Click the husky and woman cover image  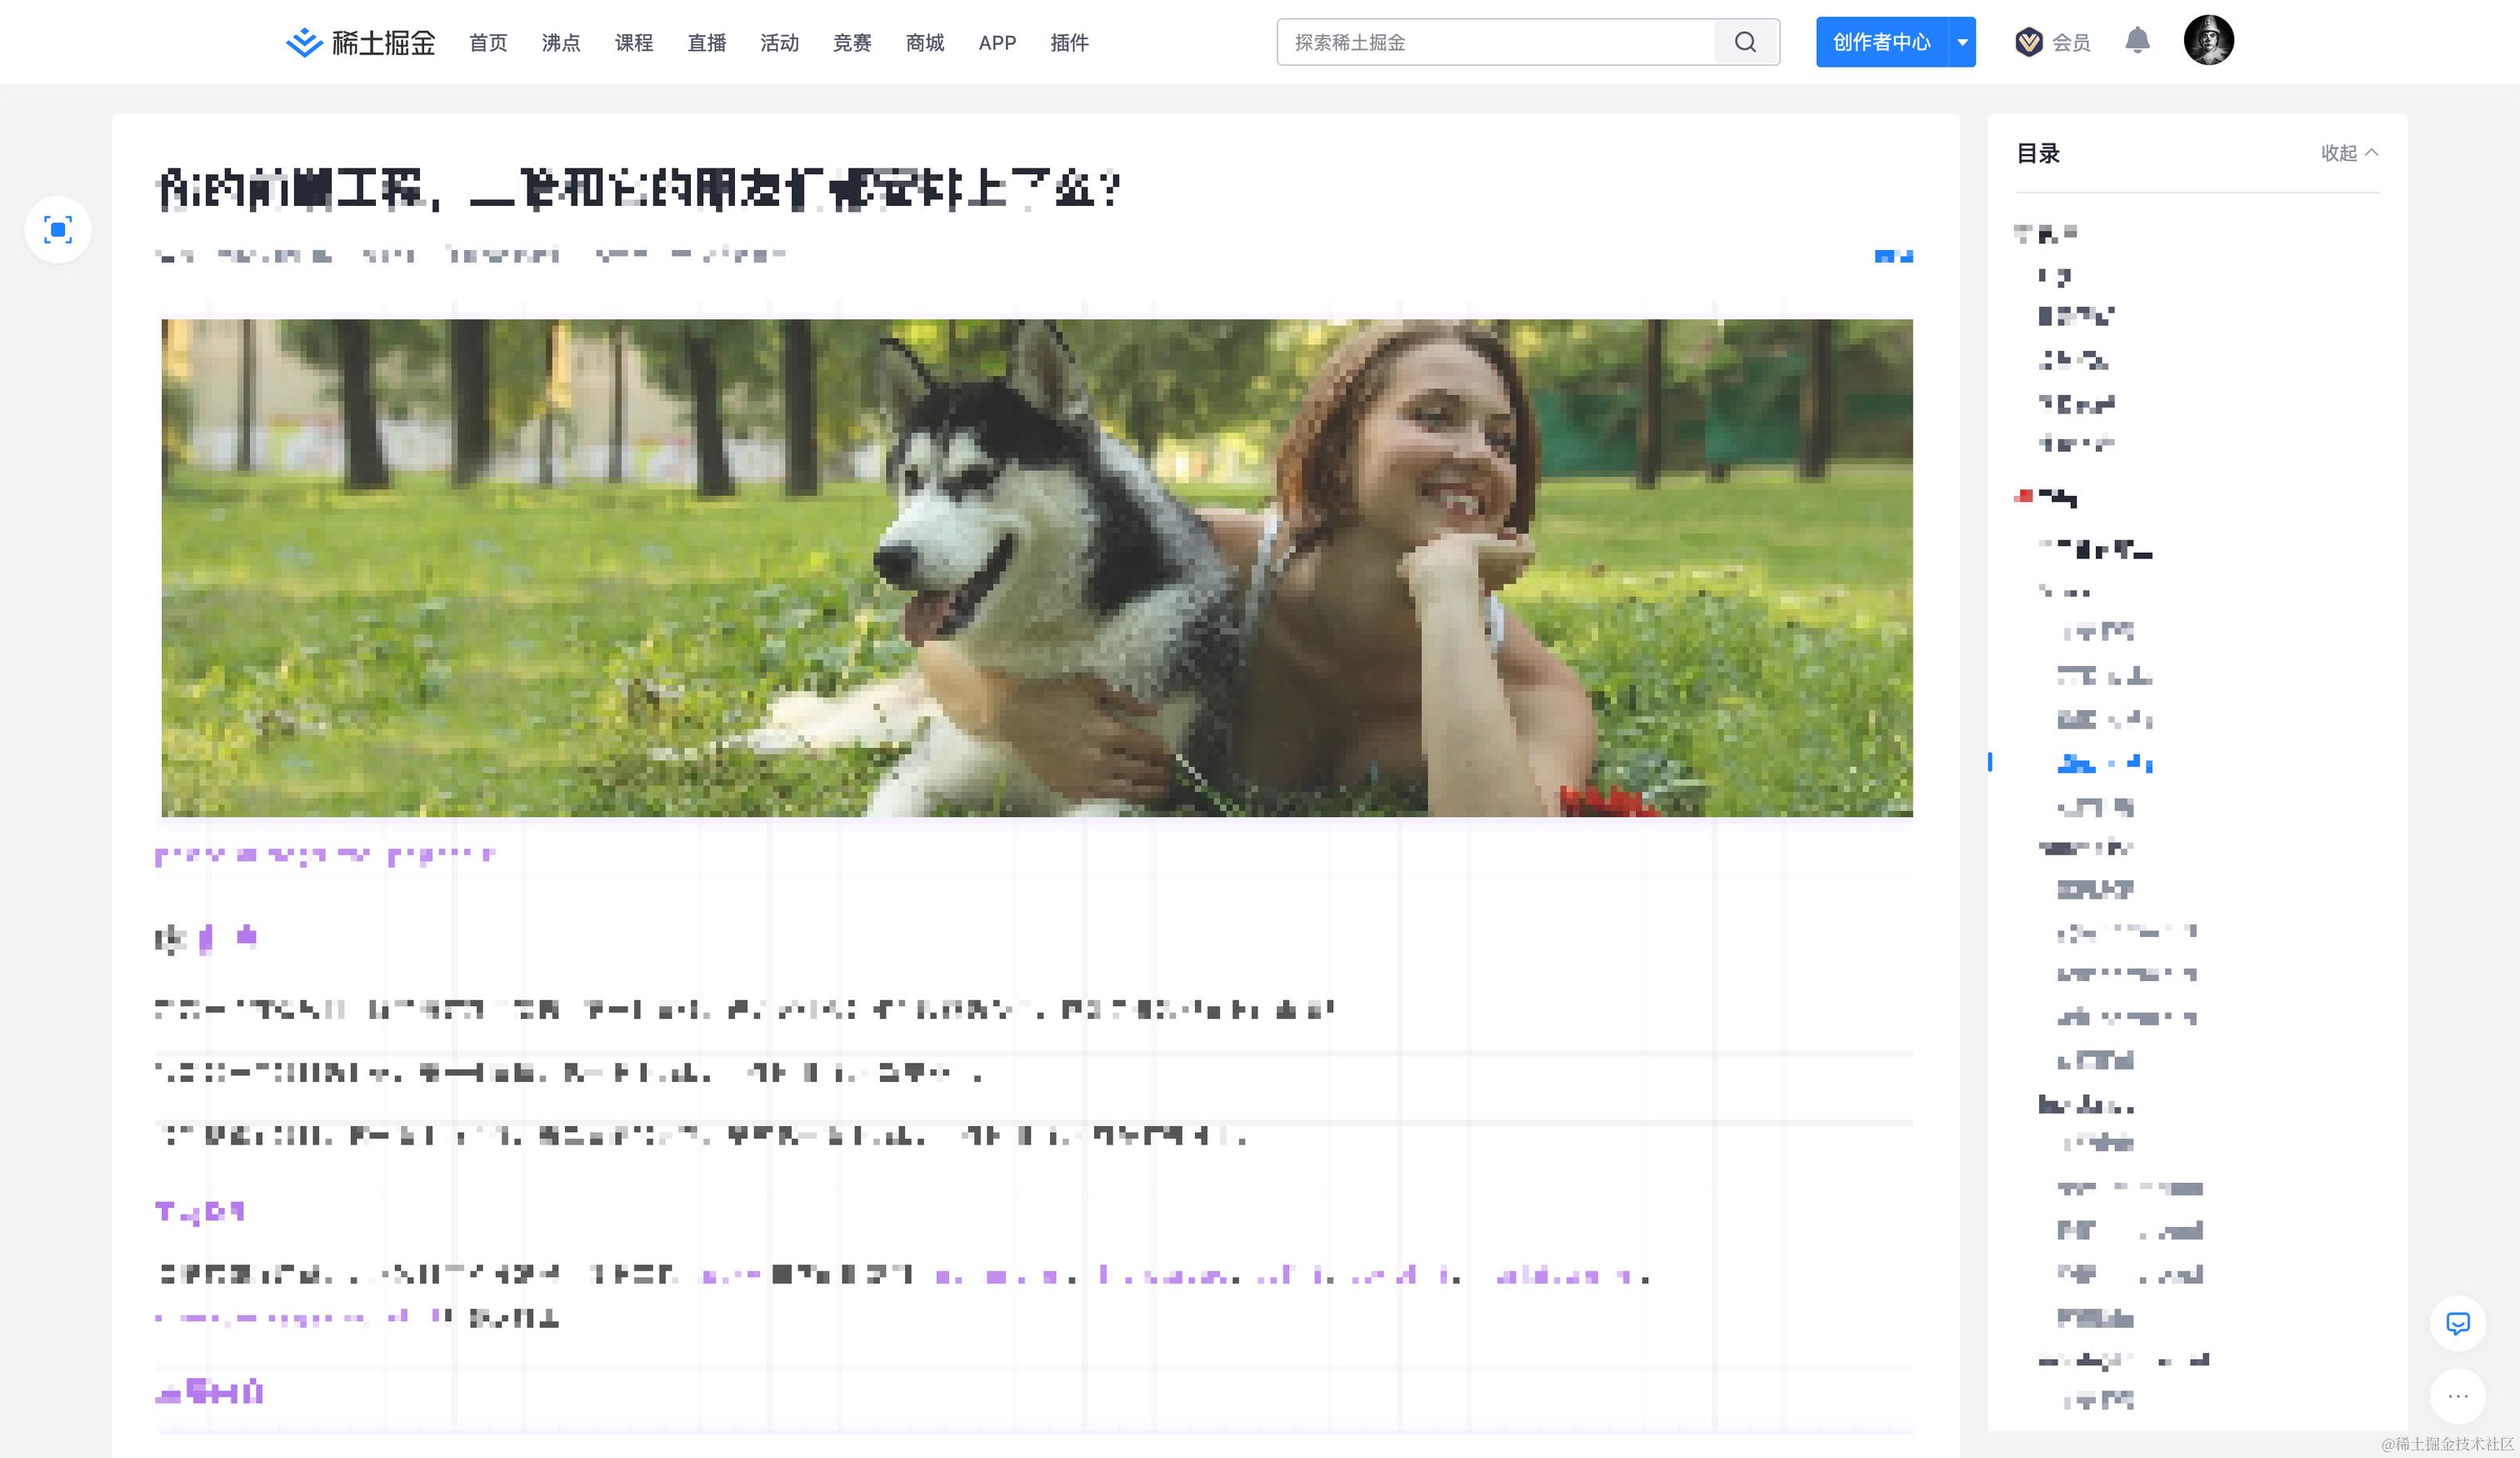[x=1036, y=567]
